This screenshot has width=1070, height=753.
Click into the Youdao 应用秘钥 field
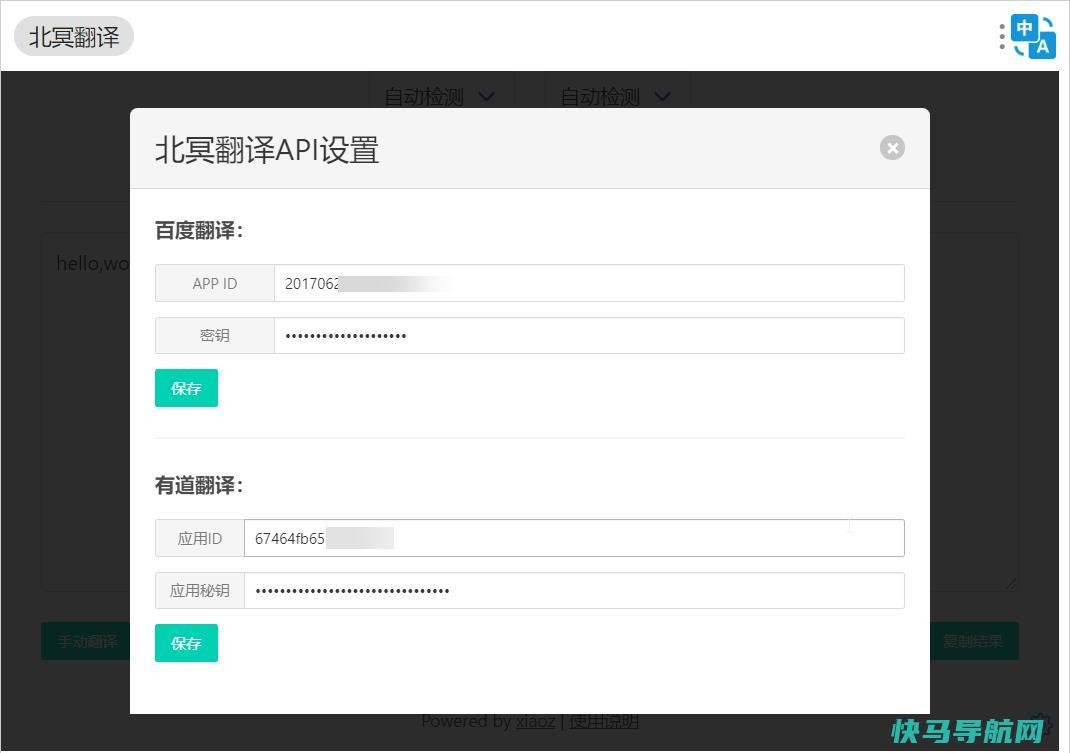coord(574,591)
